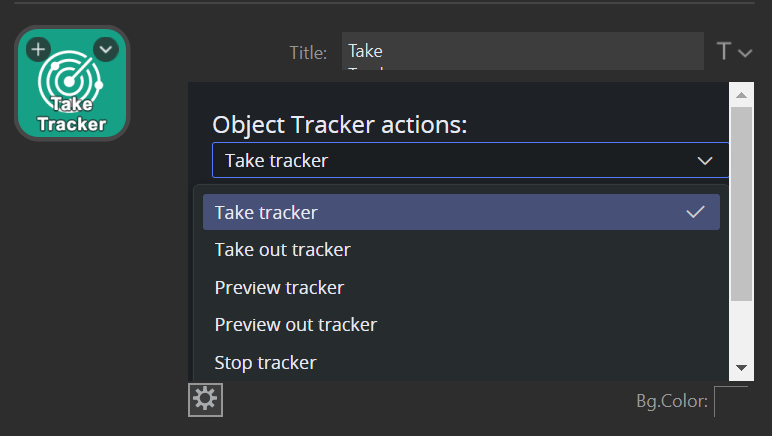Select 'Preview out tracker' action
Screen dimensions: 772x436
295,325
